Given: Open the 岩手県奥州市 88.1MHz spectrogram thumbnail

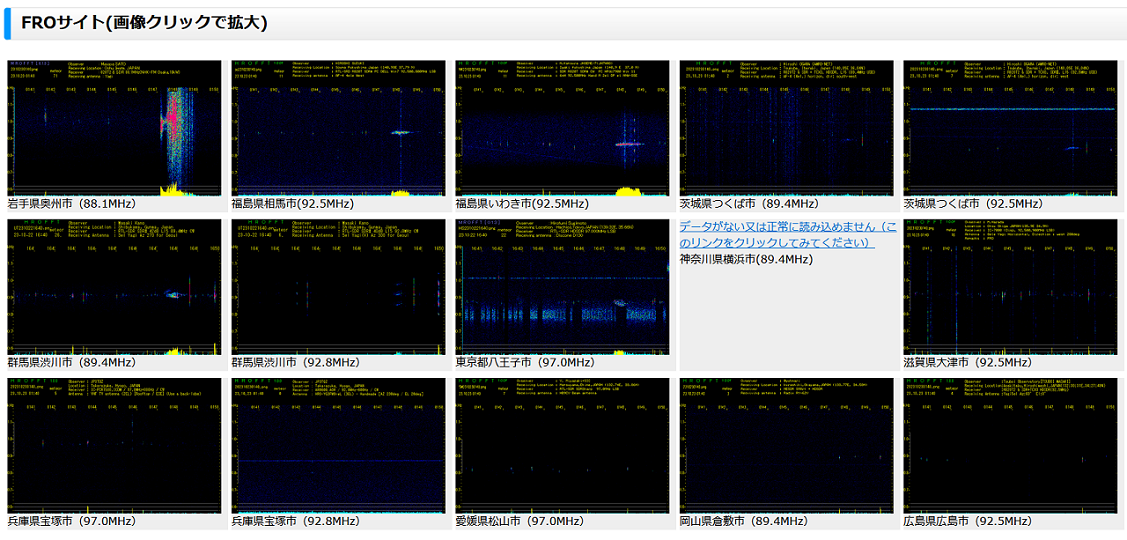Looking at the screenshot, I should click(114, 129).
